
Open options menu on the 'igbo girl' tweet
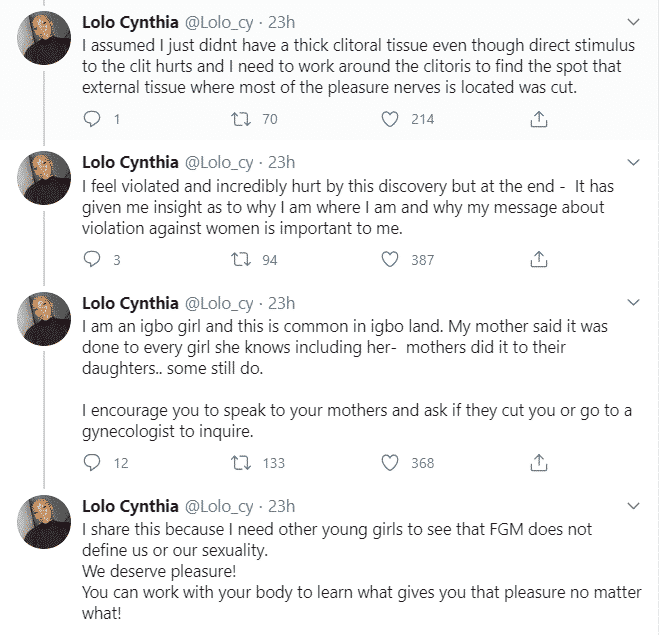pyautogui.click(x=632, y=303)
